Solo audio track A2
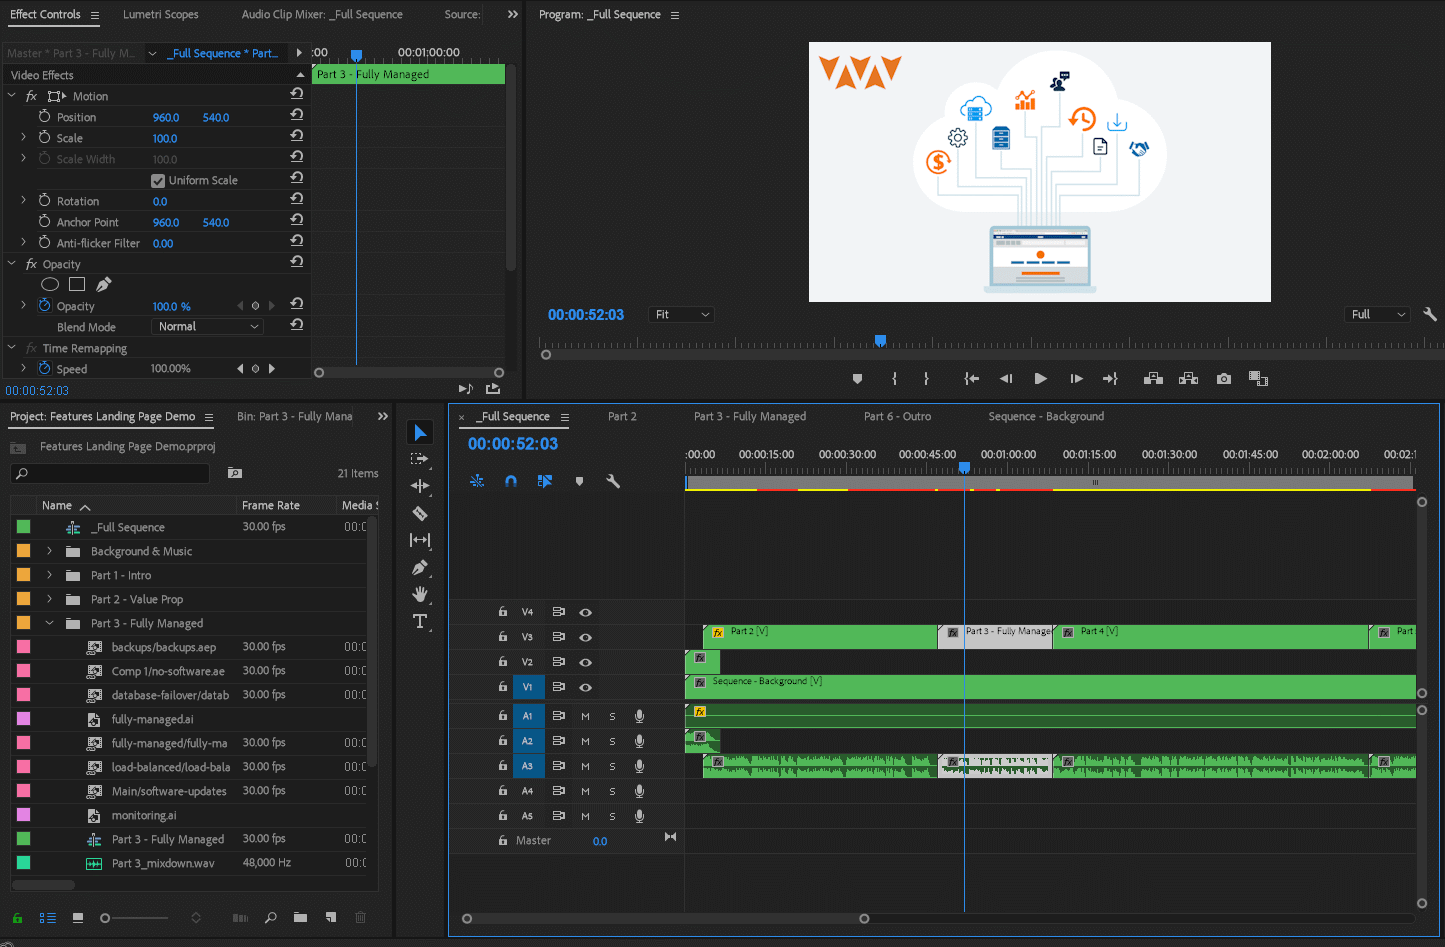Image resolution: width=1445 pixels, height=947 pixels. click(613, 741)
